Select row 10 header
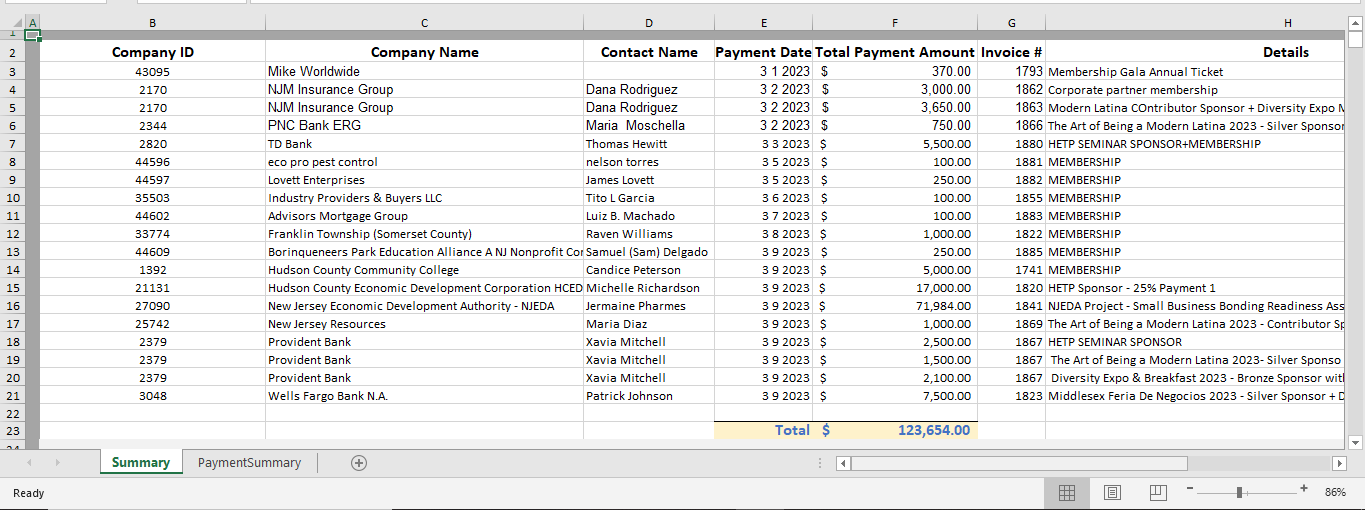The image size is (1365, 510). click(x=12, y=198)
